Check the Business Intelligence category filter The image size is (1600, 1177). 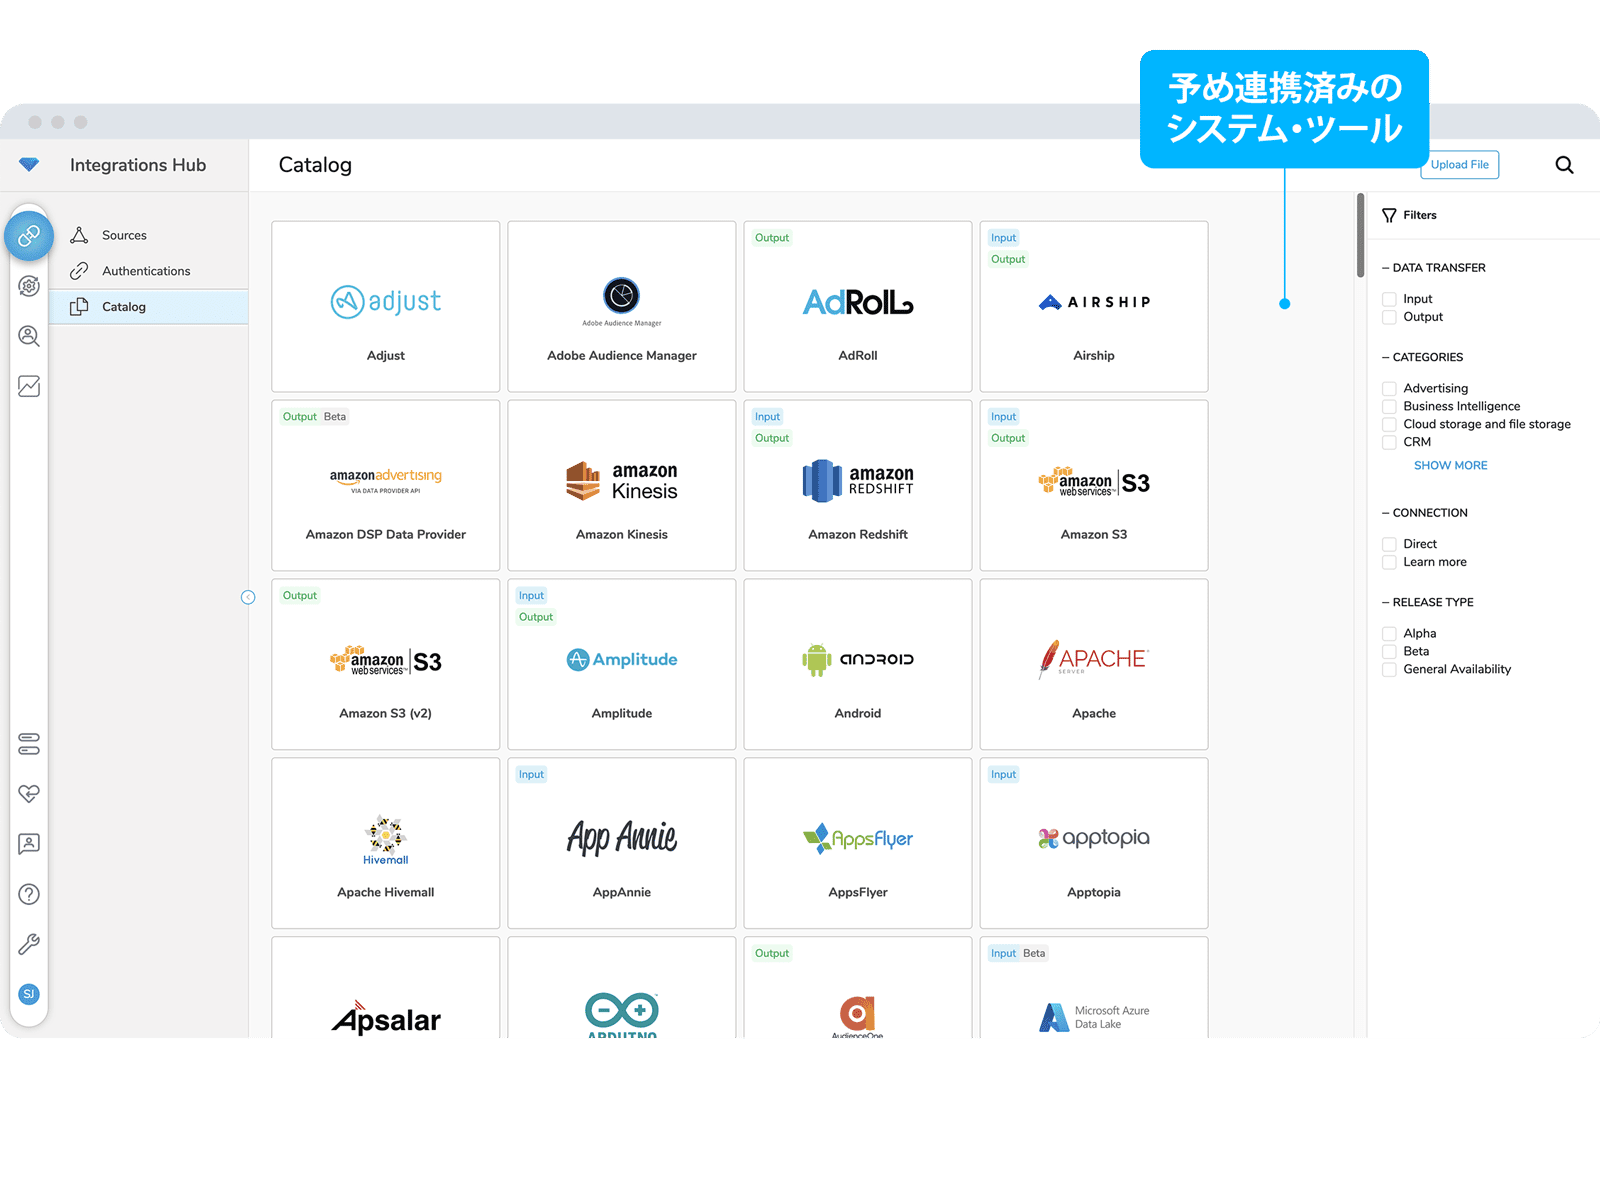(x=1389, y=406)
